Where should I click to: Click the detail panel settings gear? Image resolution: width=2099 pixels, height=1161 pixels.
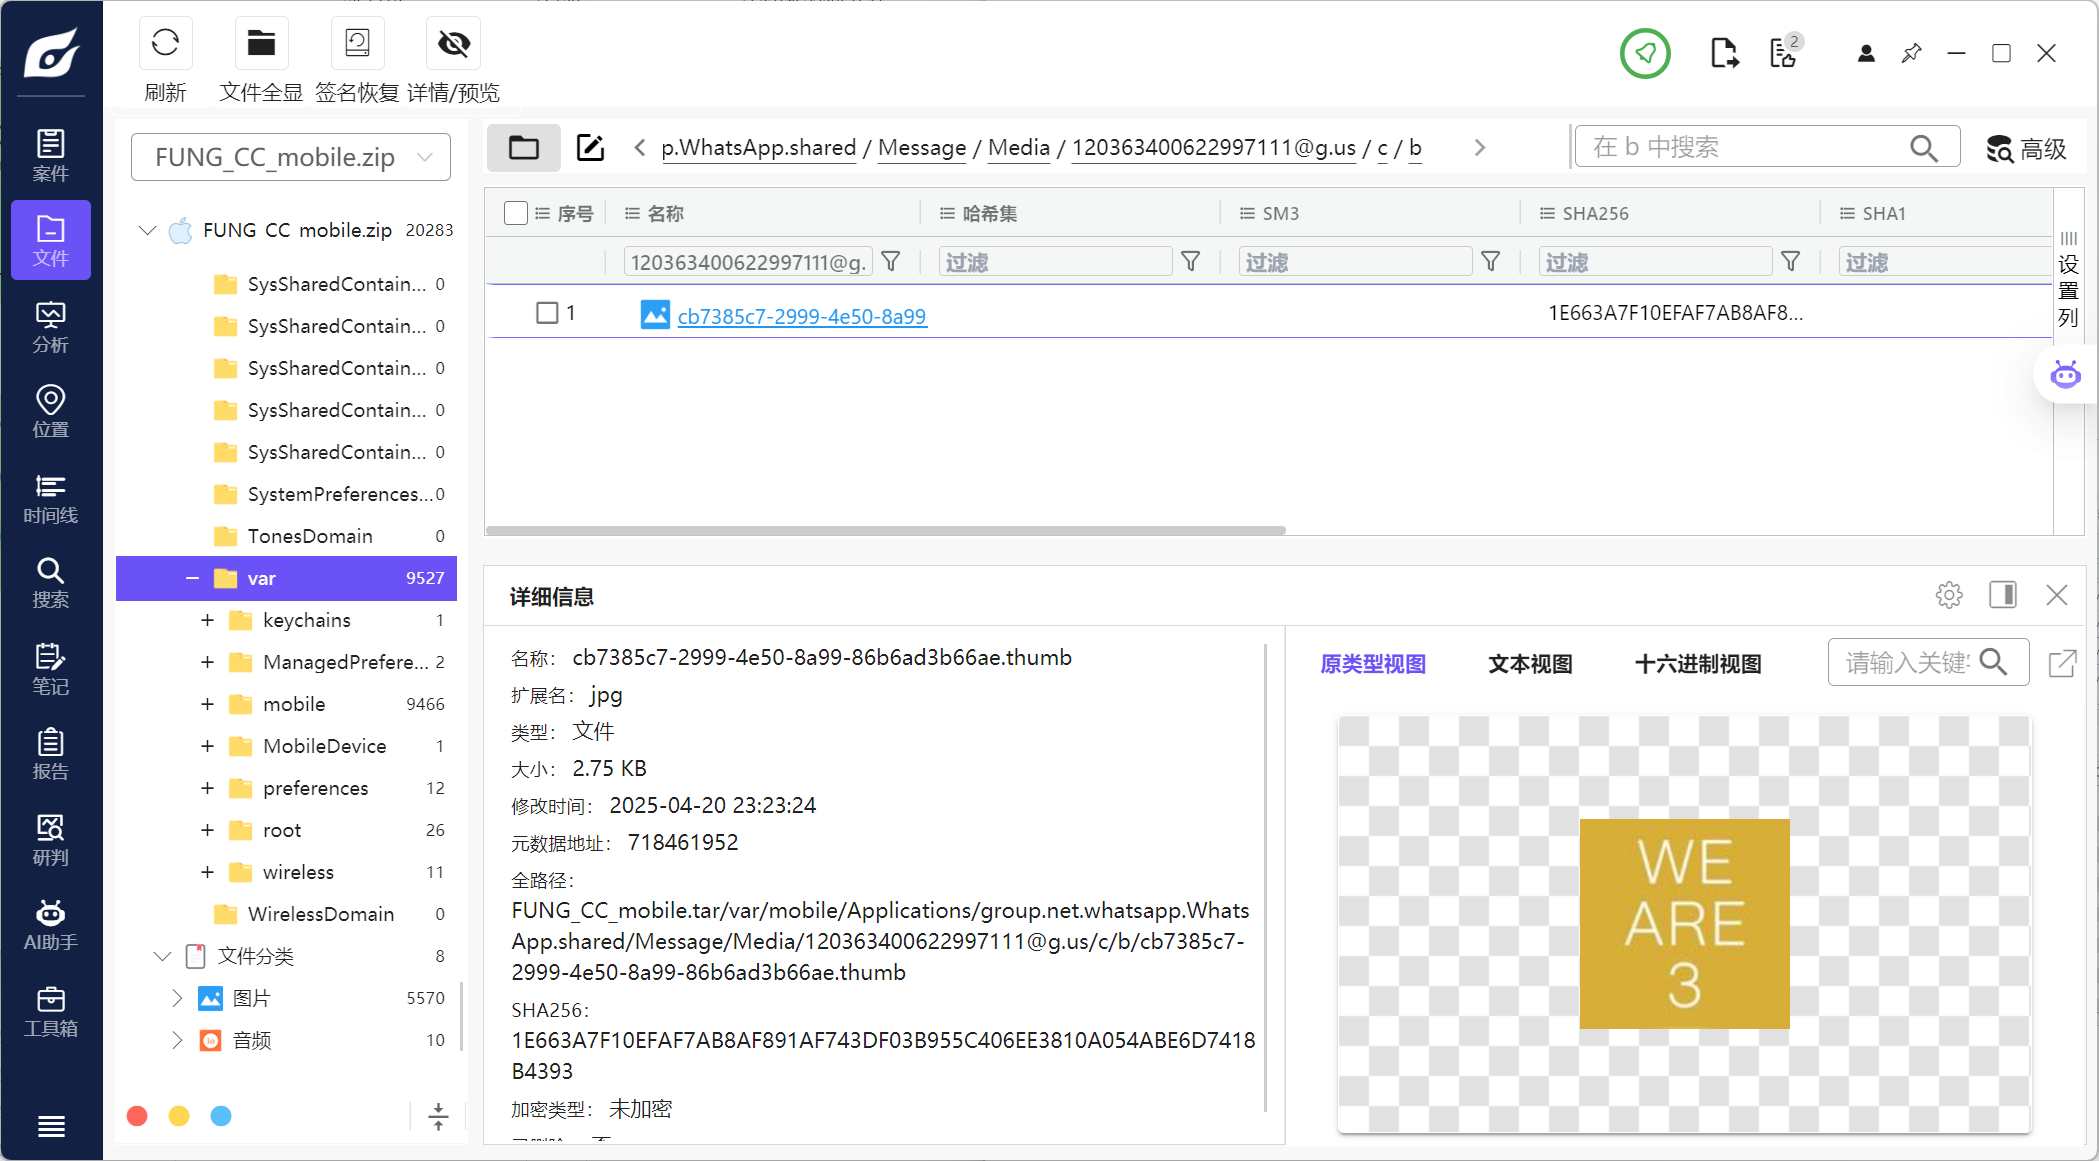[1948, 595]
